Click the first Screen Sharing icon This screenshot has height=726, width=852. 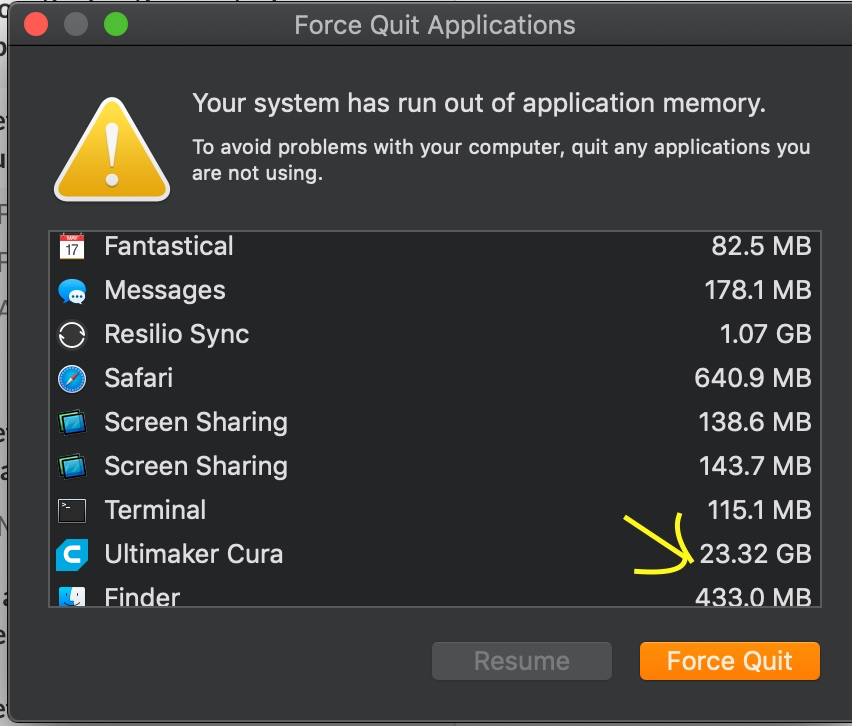click(72, 423)
